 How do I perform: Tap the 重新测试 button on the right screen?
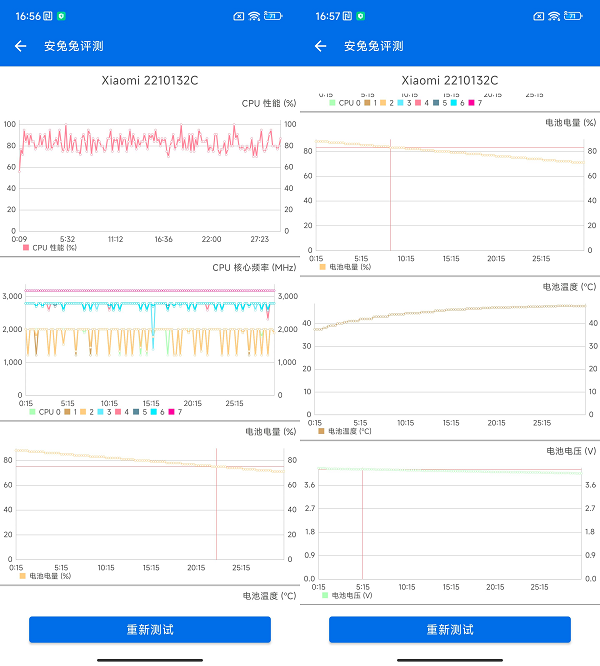(x=450, y=629)
